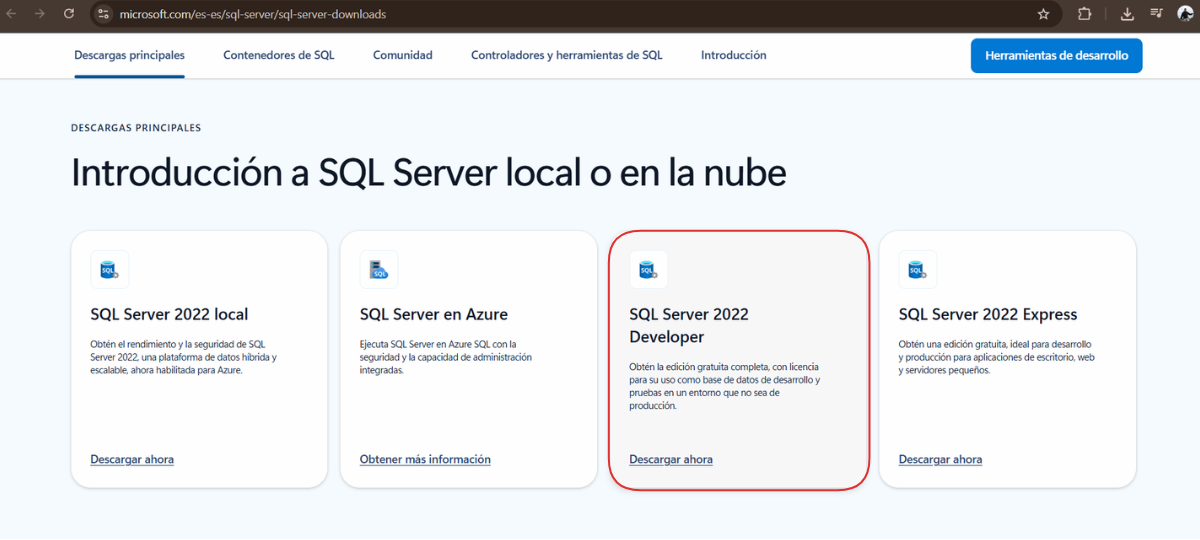Switch to the Contenedores de SQL tab
This screenshot has height=540, width=1200.
[279, 55]
